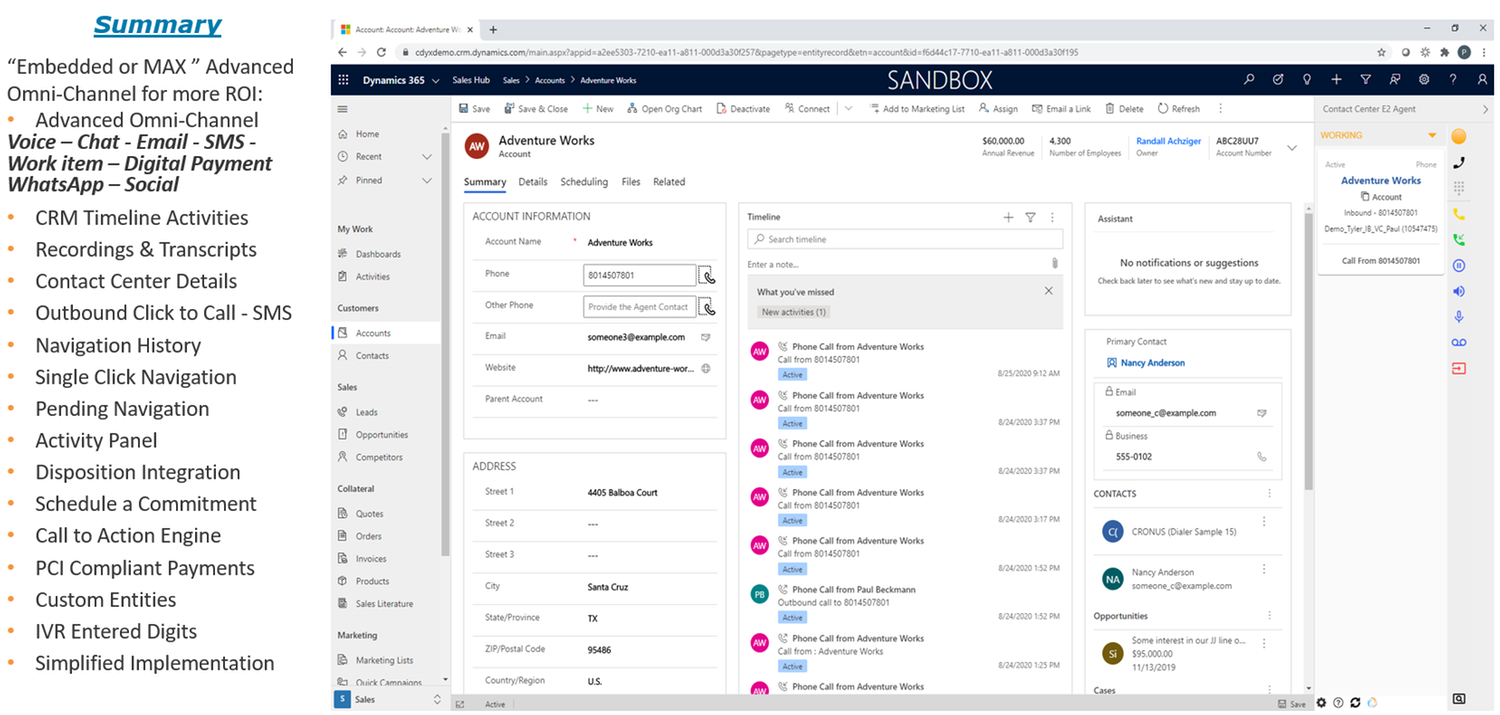Open the settings gear in Dynamics header
This screenshot has height=715, width=1500.
(x=1424, y=80)
